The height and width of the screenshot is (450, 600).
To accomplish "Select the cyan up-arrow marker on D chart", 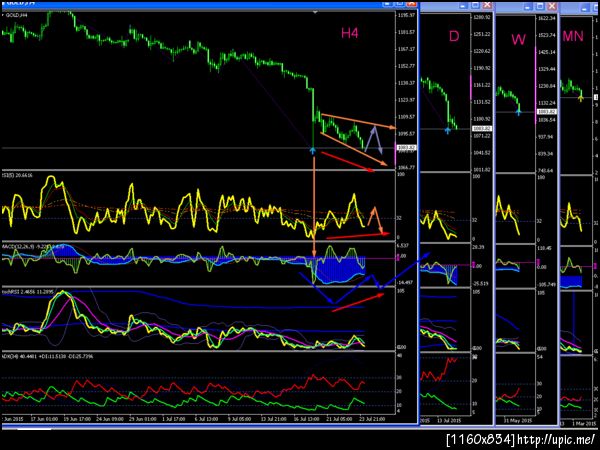I will point(447,130).
